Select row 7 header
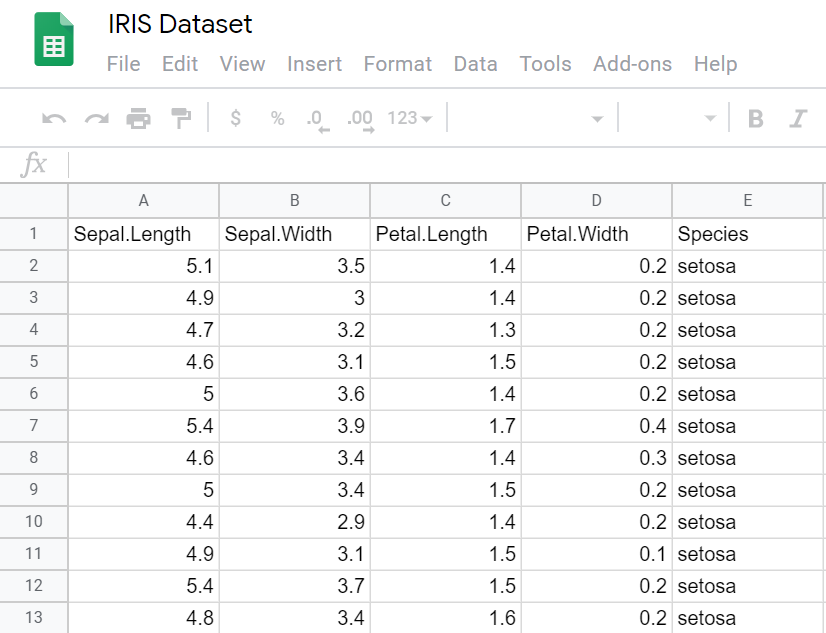826x633 pixels. tap(34, 426)
